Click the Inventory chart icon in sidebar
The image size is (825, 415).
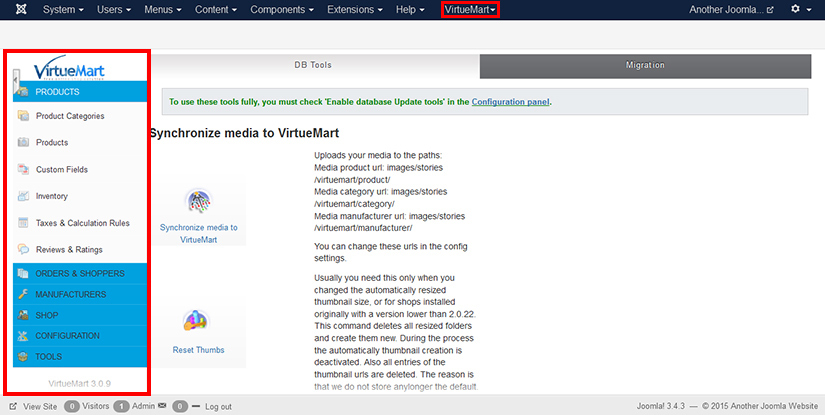(23, 196)
